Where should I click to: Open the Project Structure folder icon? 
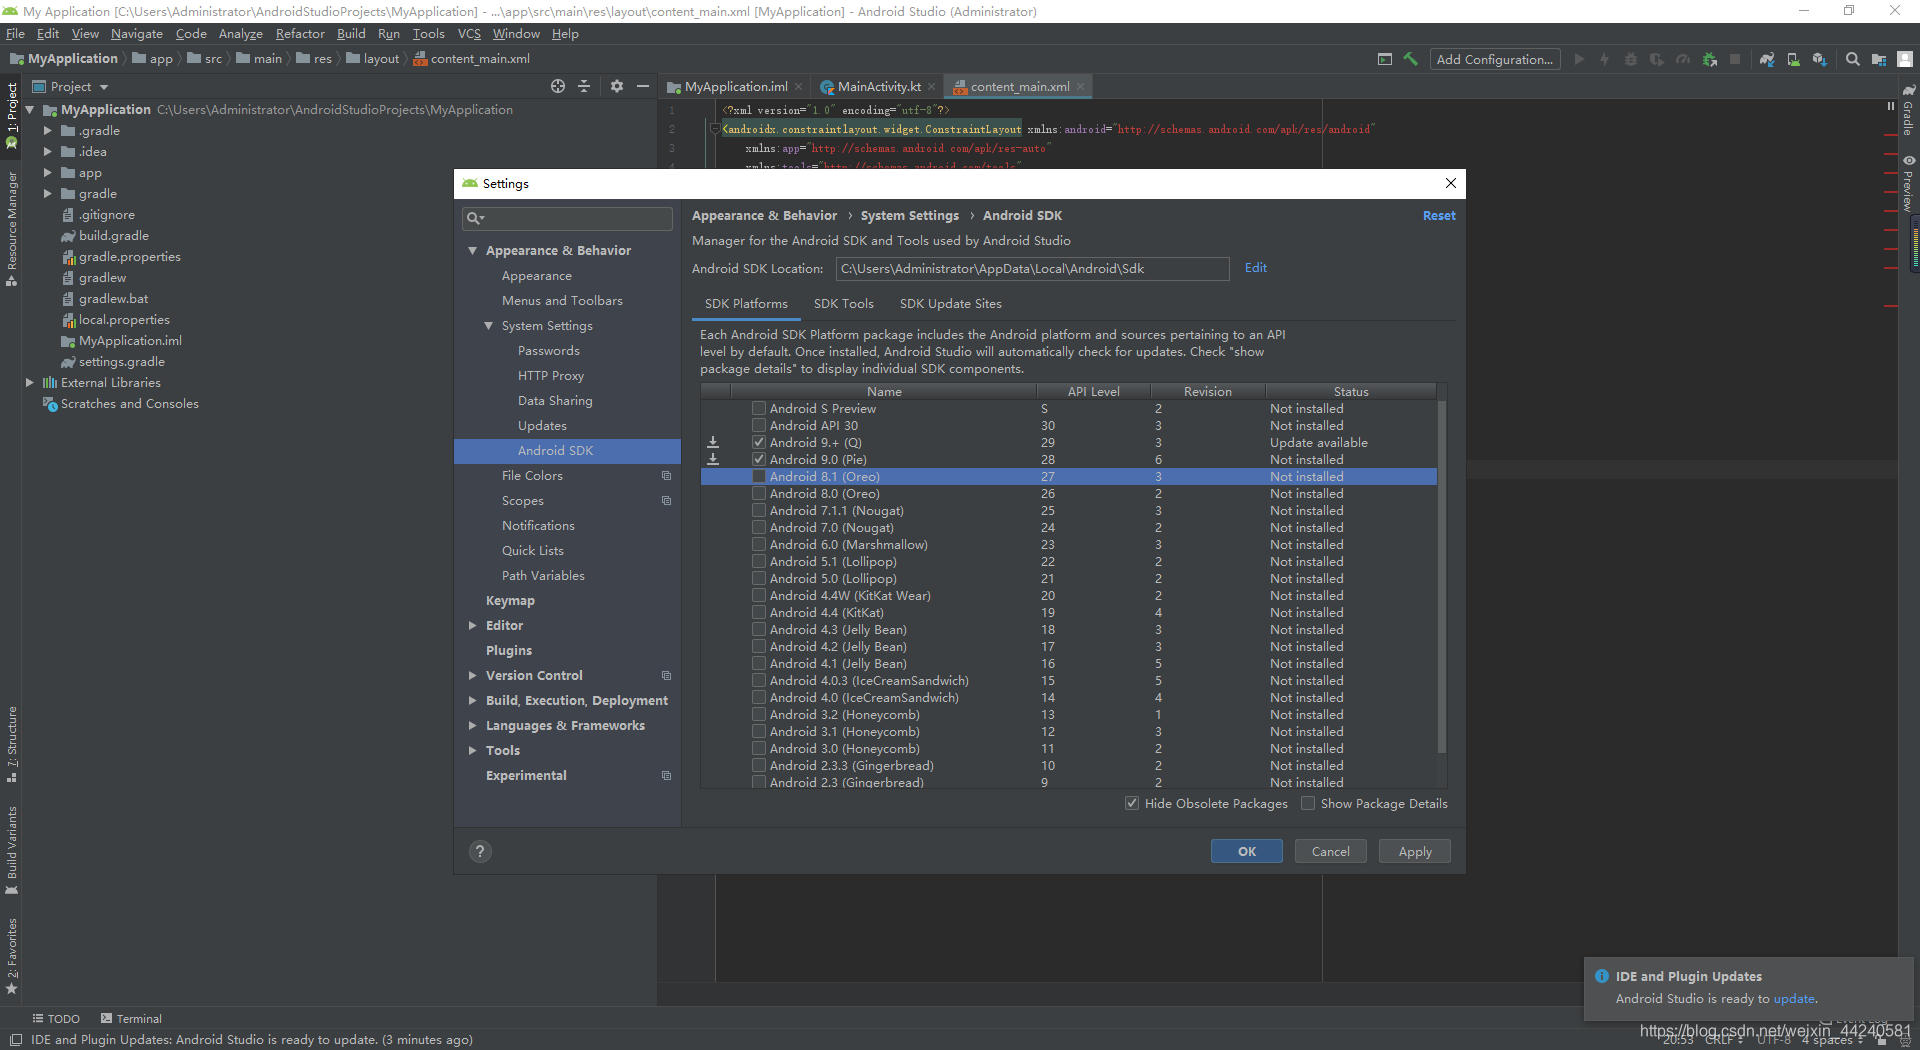pyautogui.click(x=1879, y=59)
